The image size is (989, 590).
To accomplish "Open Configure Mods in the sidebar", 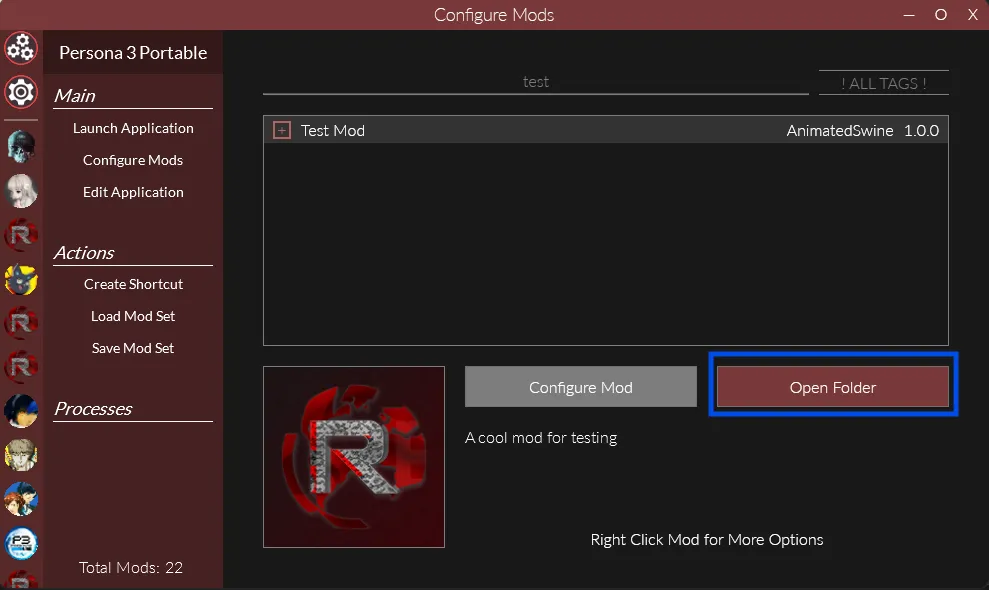I will pyautogui.click(x=133, y=160).
